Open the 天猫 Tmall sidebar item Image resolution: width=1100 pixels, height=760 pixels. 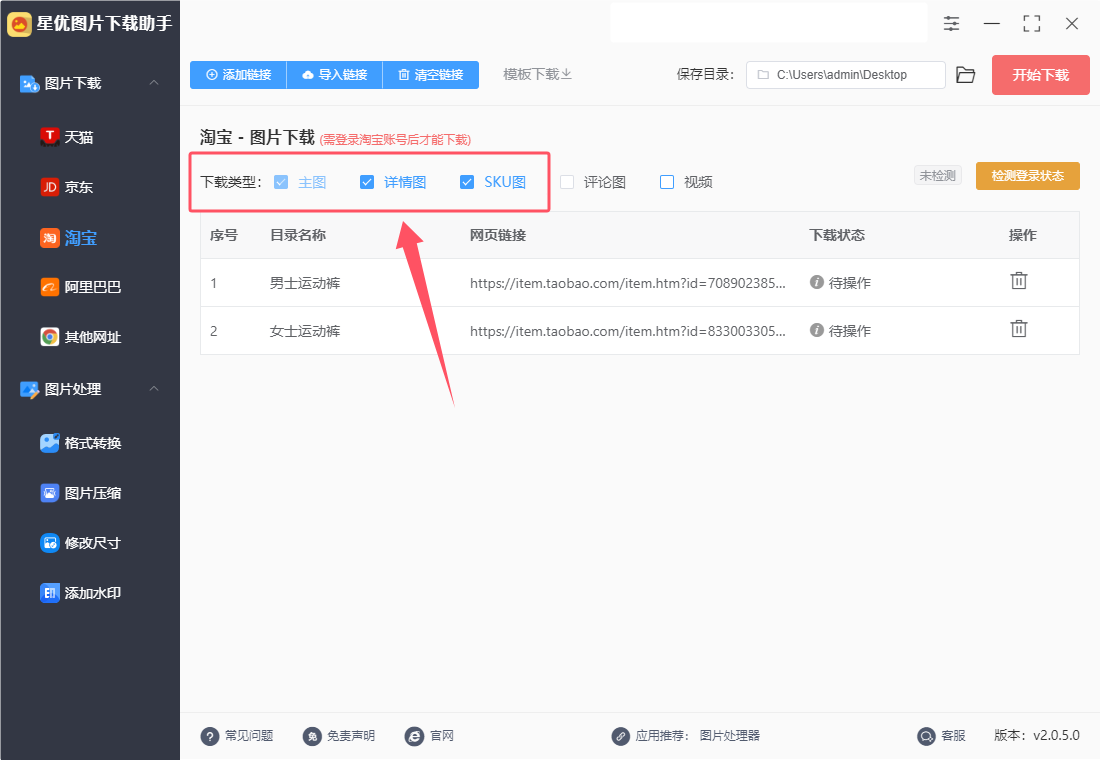coord(67,137)
